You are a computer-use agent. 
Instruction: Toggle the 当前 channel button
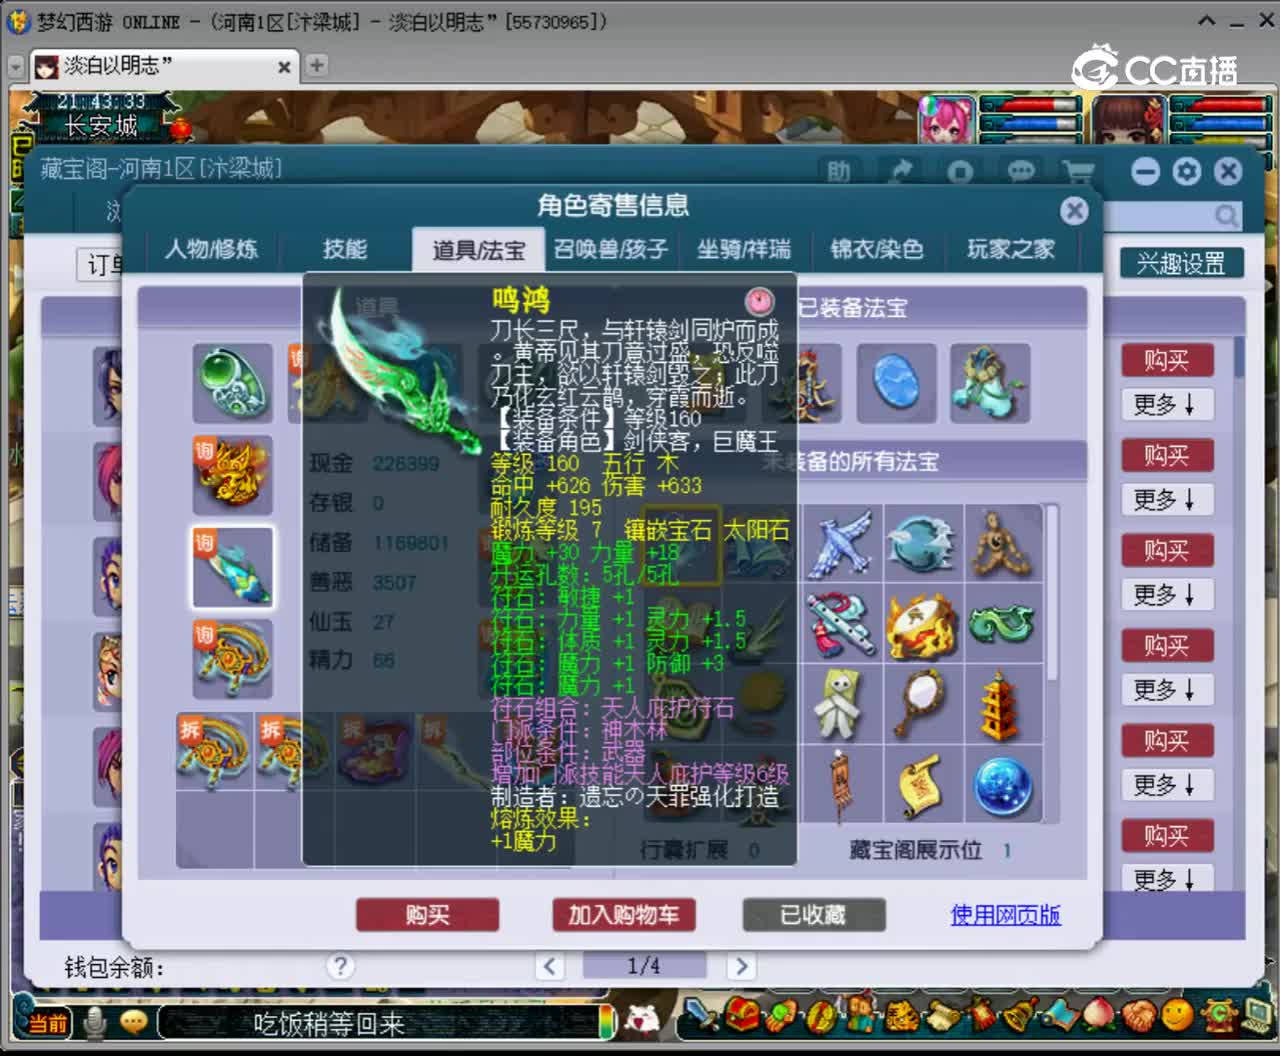(x=46, y=1023)
